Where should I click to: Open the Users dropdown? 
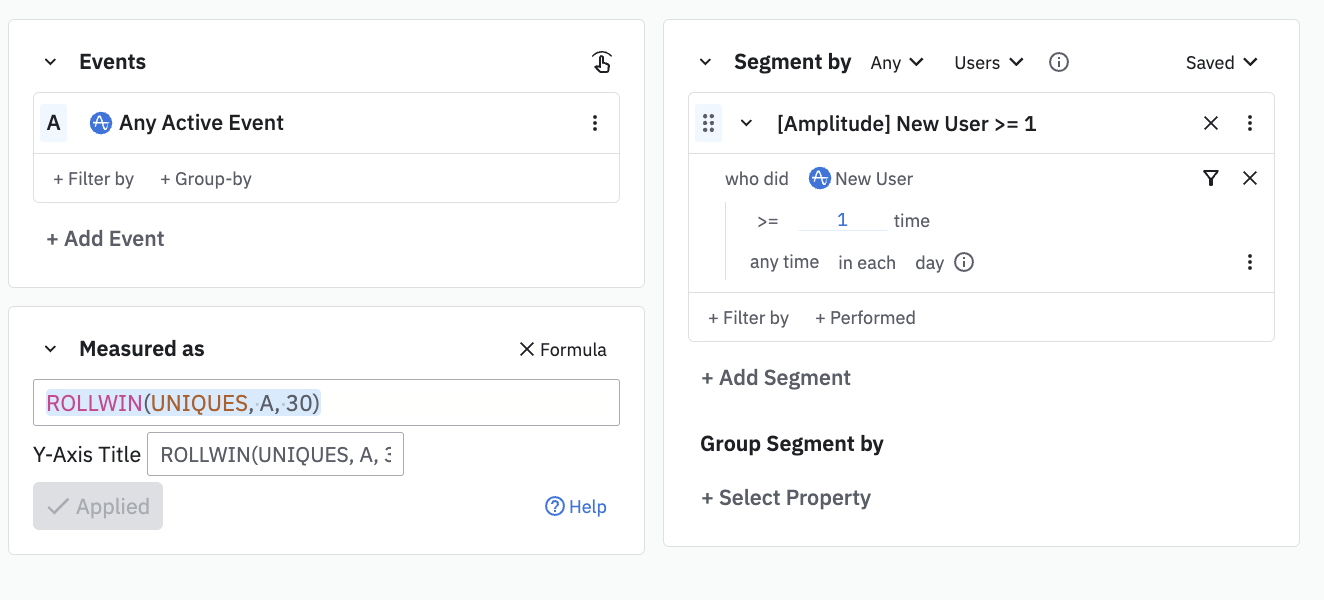click(988, 62)
